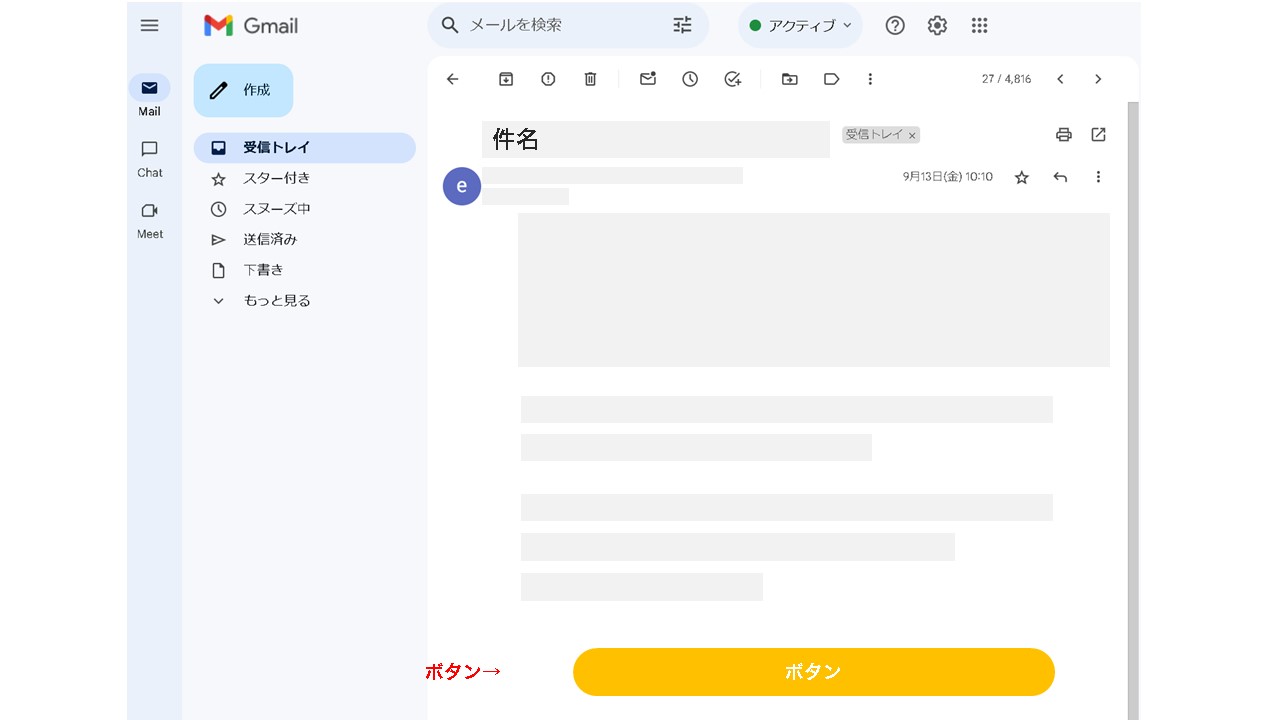
Task: Reply to the email
Action: click(x=1060, y=177)
